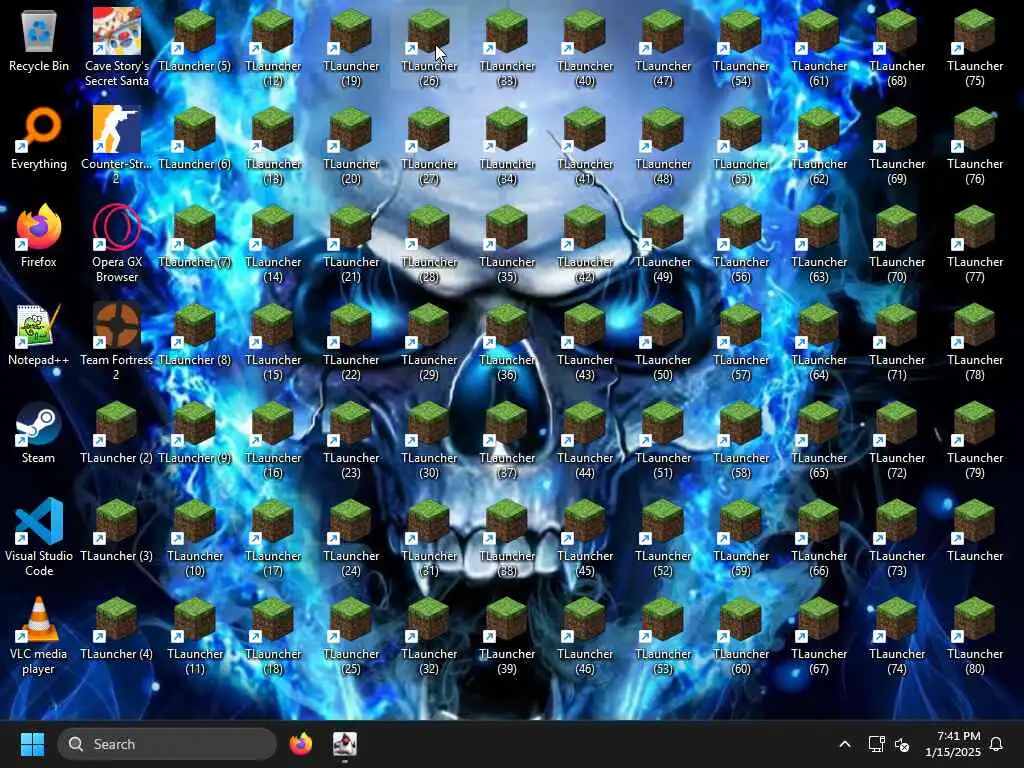Select the TLauncher (78) shortcut
This screenshot has height=768, width=1024.
click(x=975, y=341)
